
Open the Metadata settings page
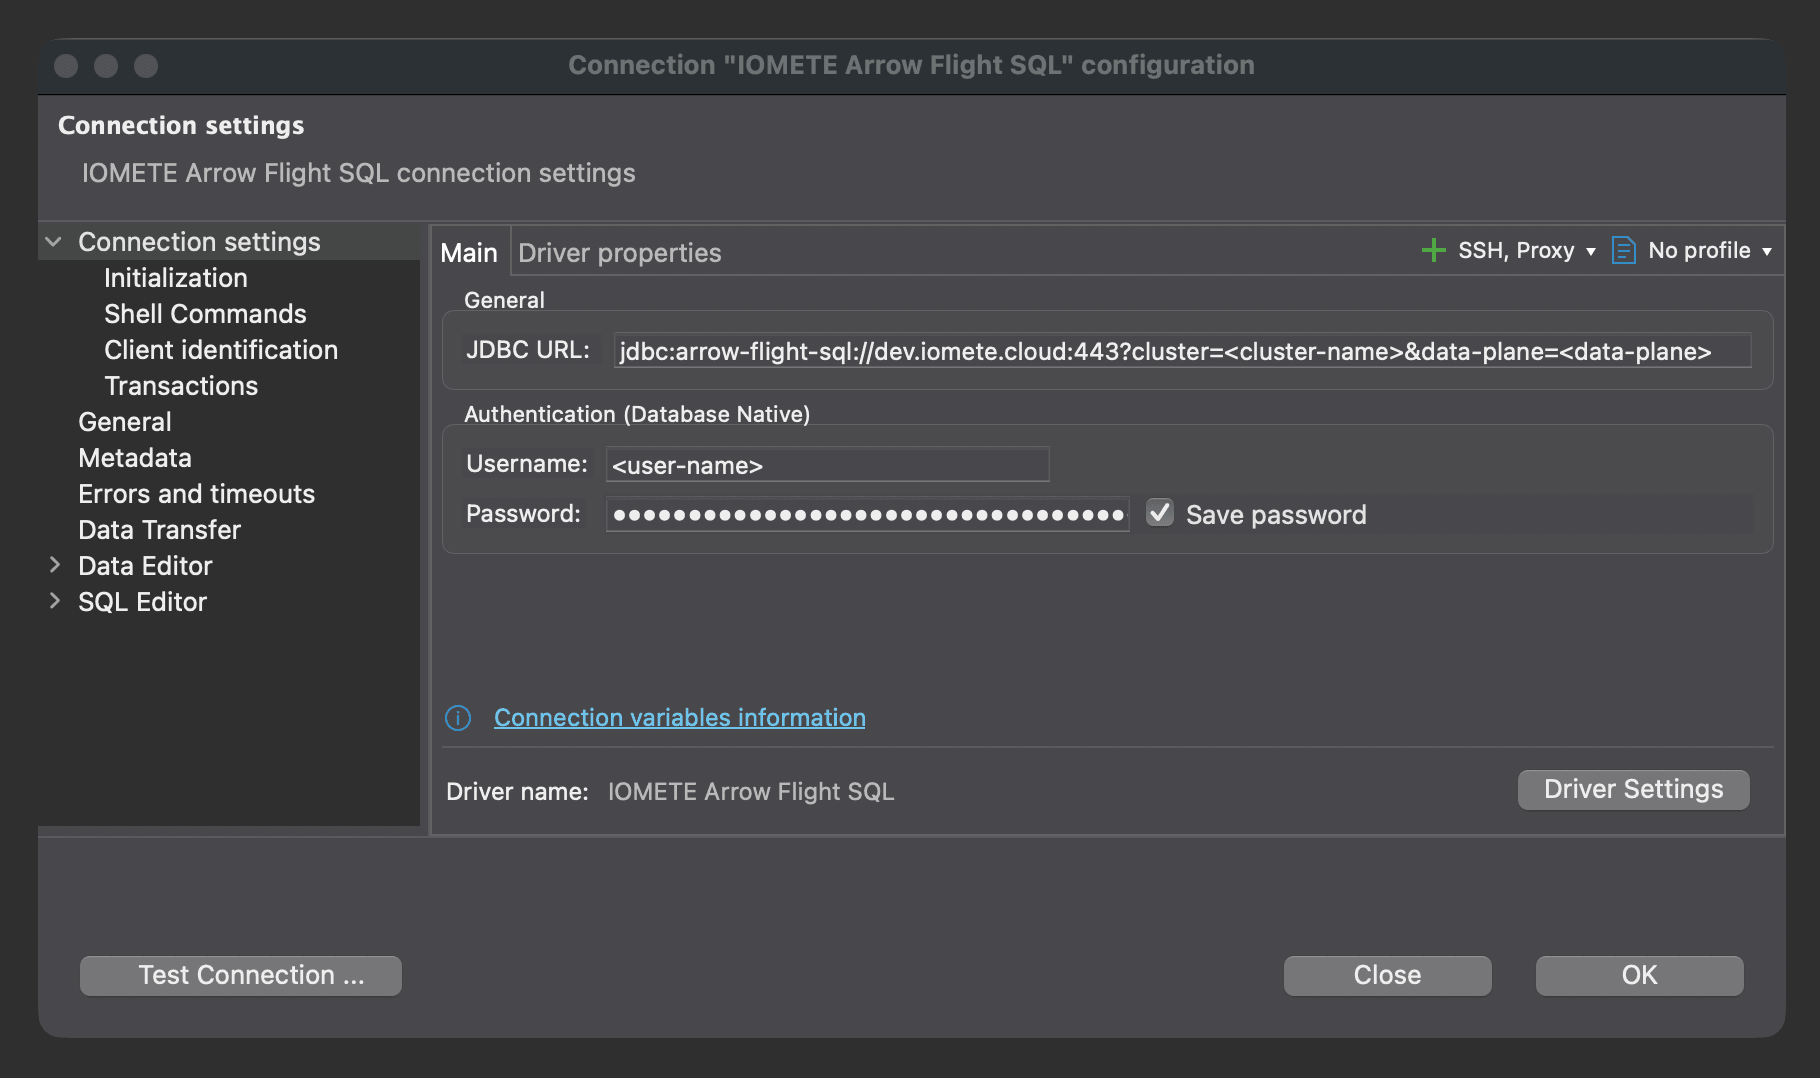pyautogui.click(x=135, y=458)
